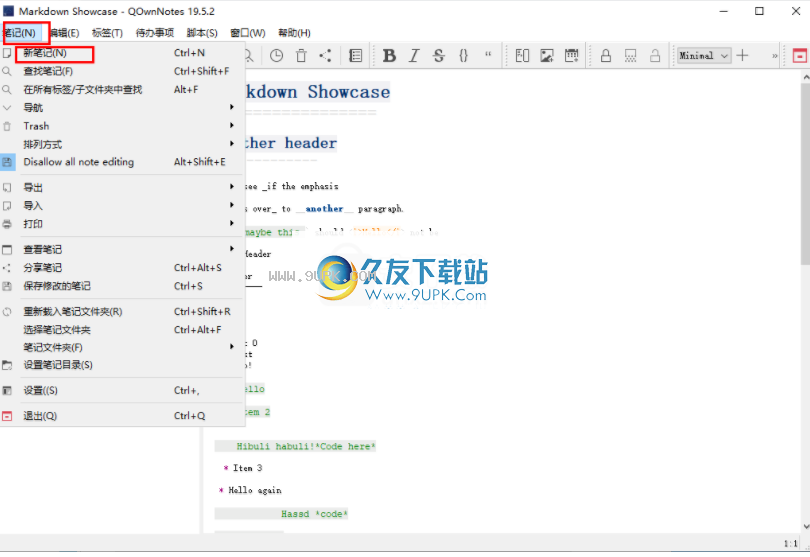Click the checklist toolbar icon

pos(355,56)
